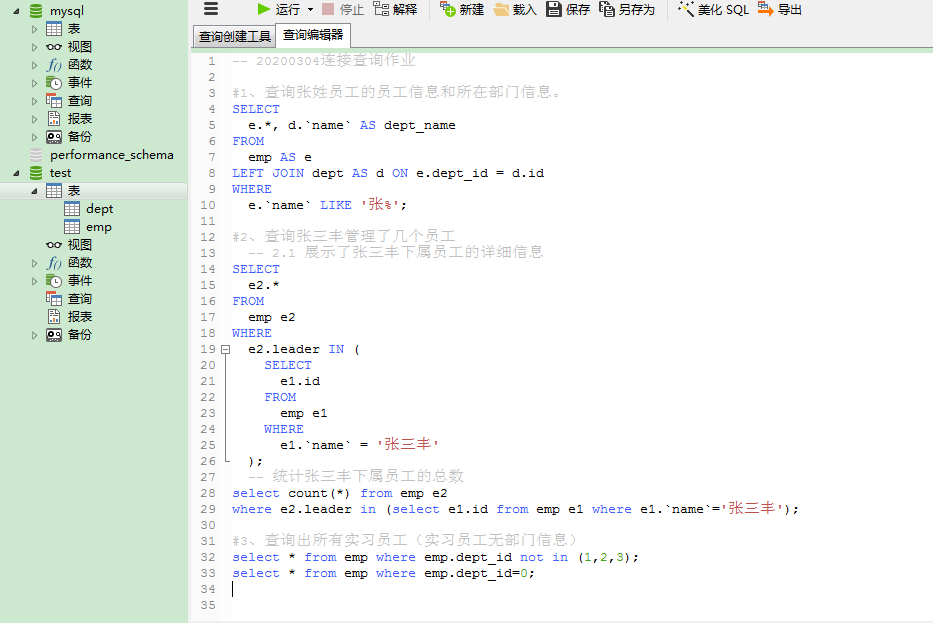Click the Load (载入) folder icon
The image size is (933, 623).
[502, 10]
